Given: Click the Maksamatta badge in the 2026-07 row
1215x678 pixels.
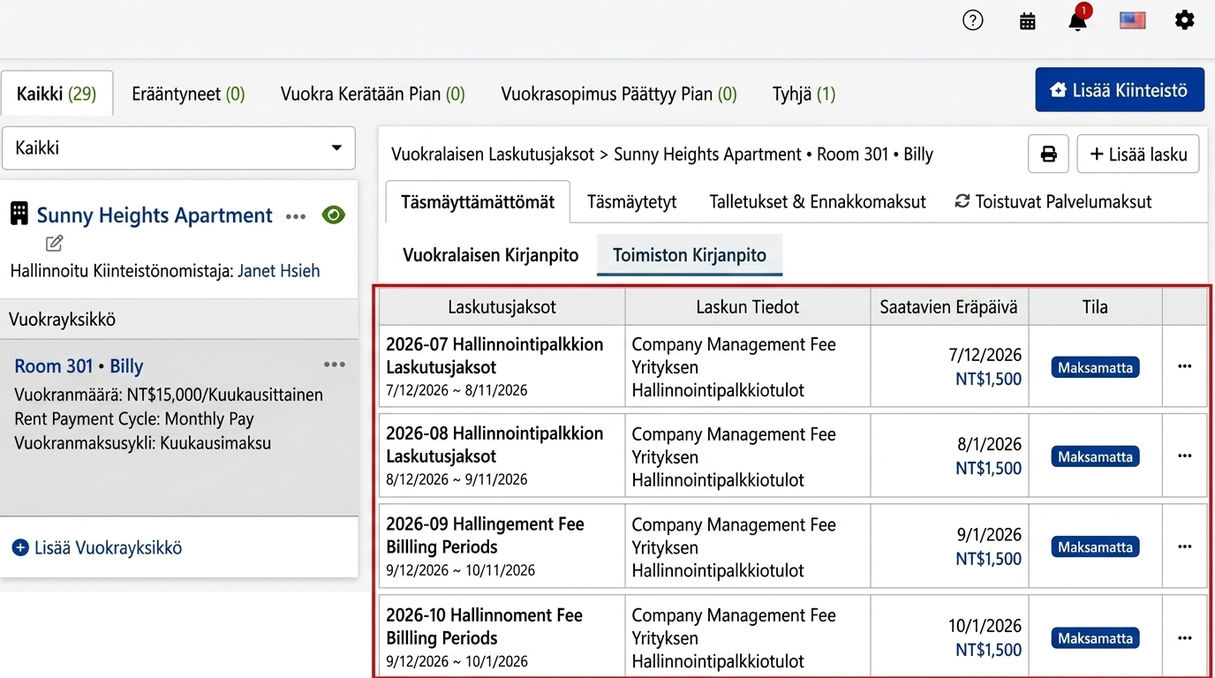Looking at the screenshot, I should click(1095, 367).
